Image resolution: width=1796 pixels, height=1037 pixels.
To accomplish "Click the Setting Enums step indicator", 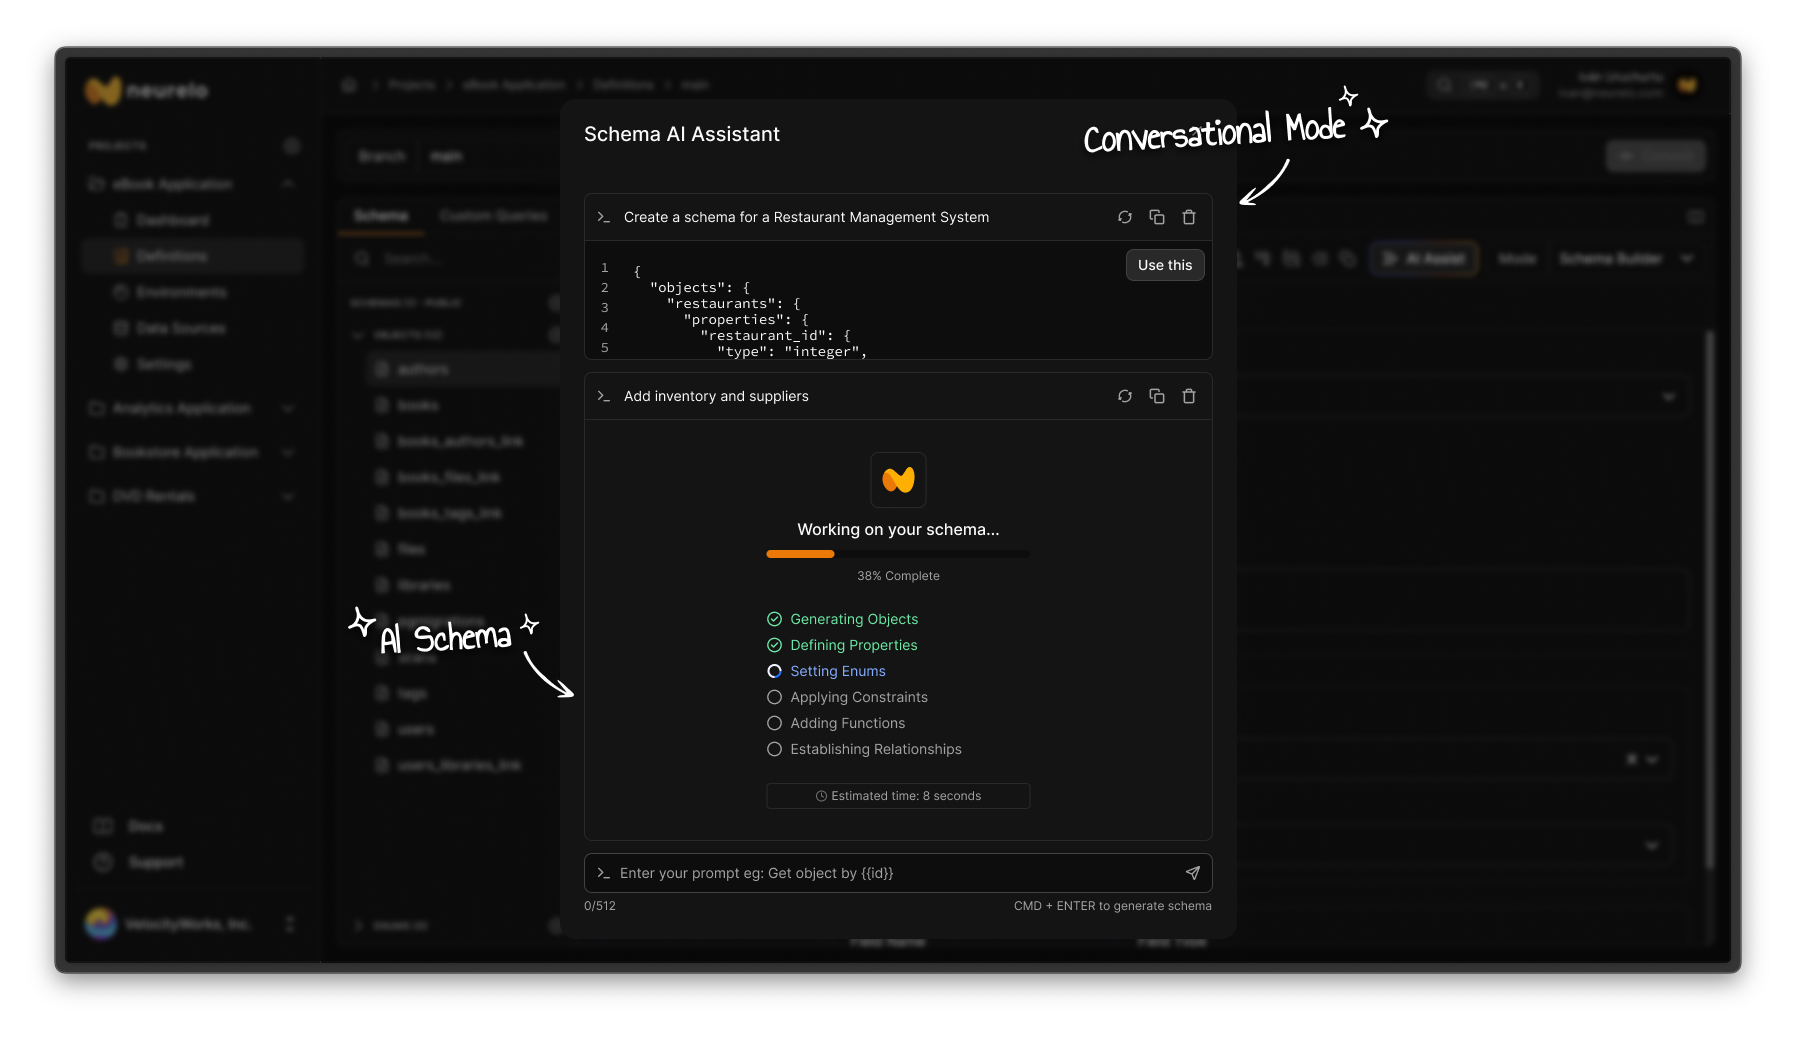I will [774, 671].
